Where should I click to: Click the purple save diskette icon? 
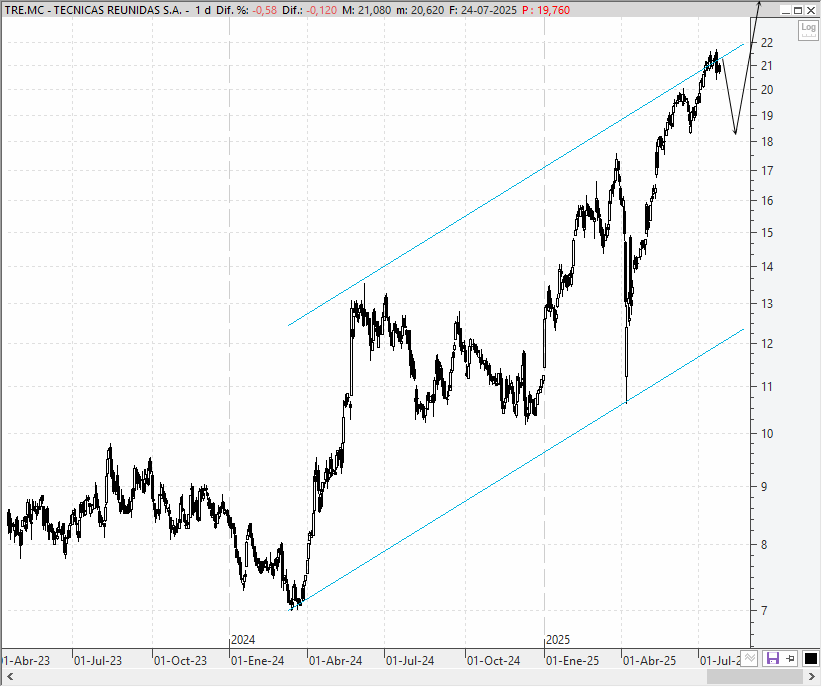tap(773, 658)
